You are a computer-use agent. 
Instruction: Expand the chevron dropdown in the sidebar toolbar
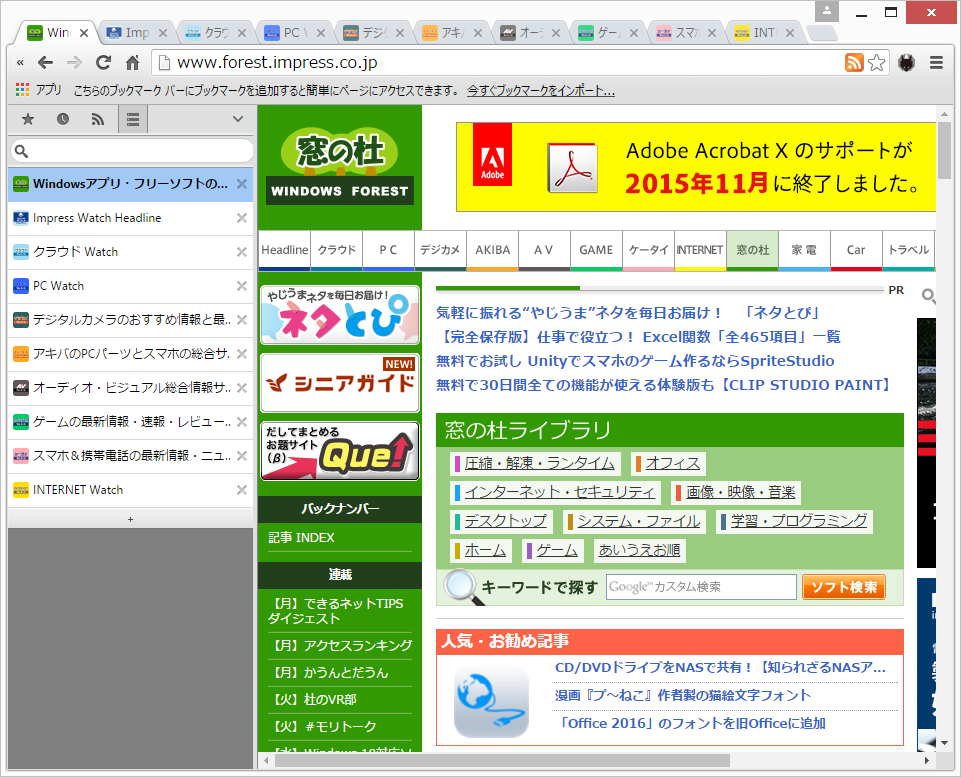[x=236, y=118]
